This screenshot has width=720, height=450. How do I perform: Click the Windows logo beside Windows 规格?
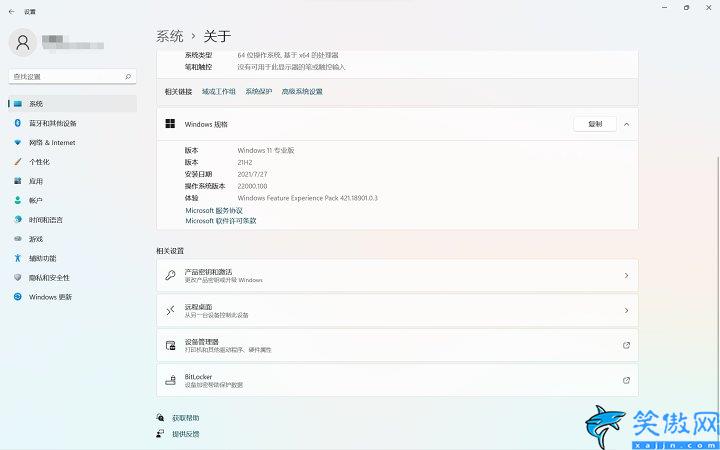(x=170, y=124)
